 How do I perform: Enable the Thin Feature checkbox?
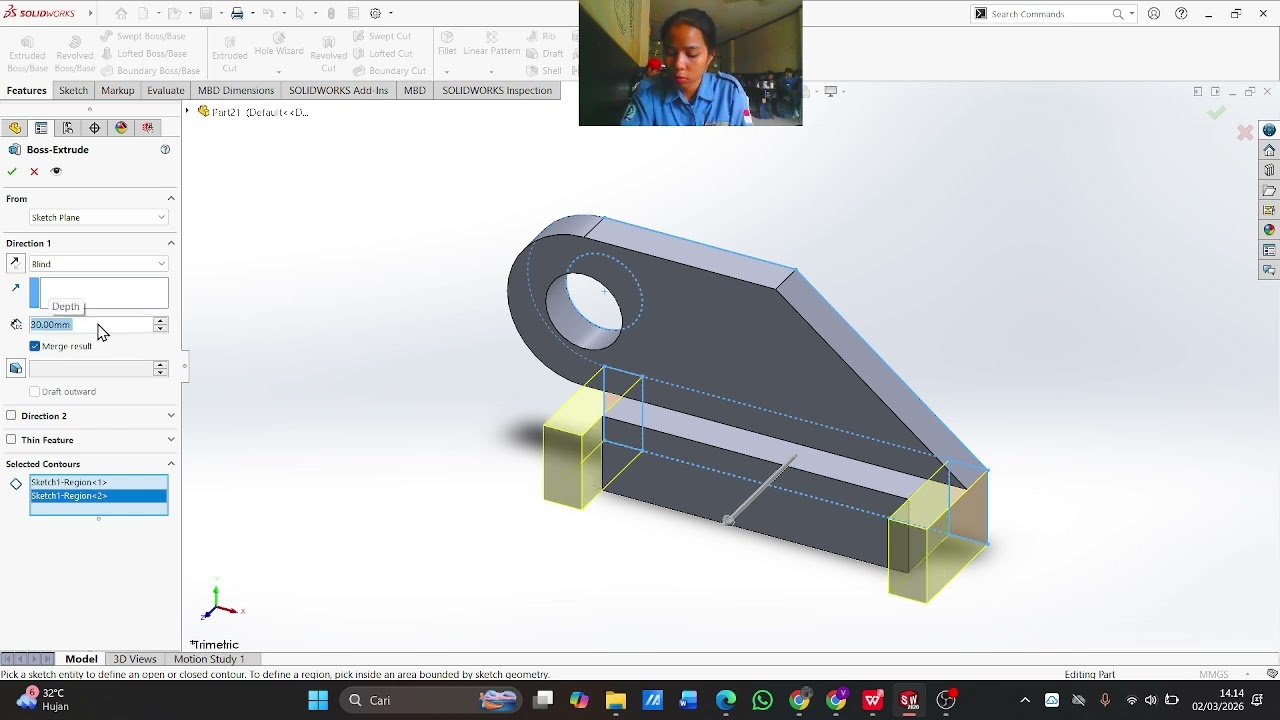click(11, 439)
